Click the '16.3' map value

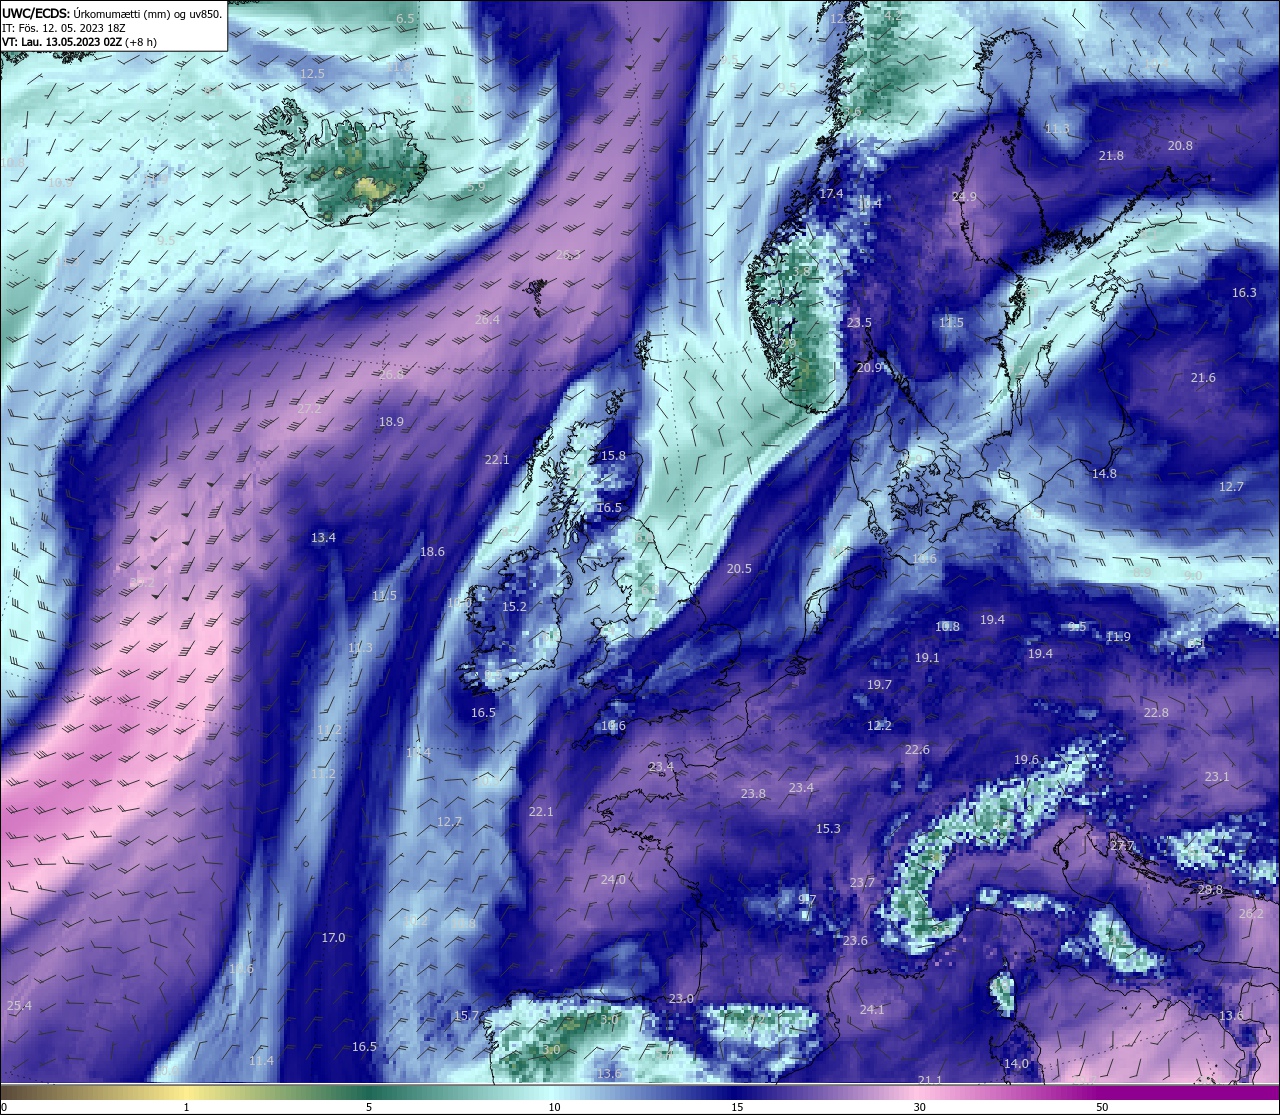1244,293
